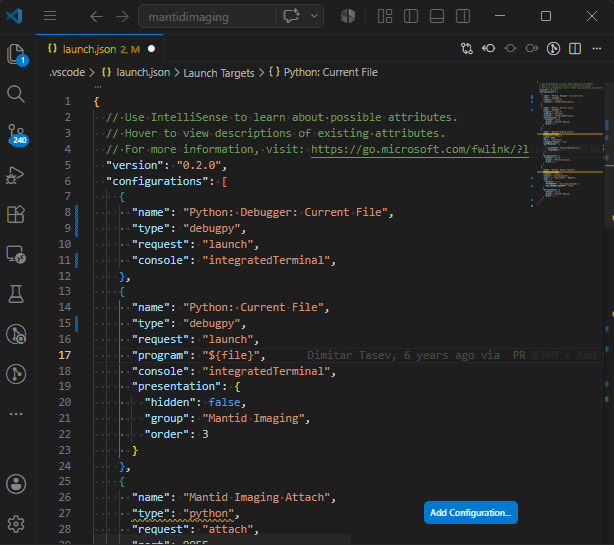Show additional activity bar views ellipsis

click(16, 414)
